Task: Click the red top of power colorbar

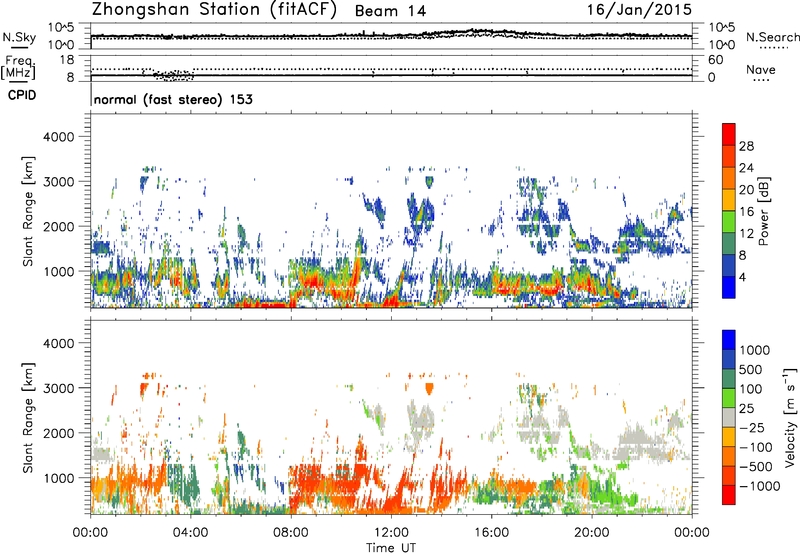Action: click(729, 134)
